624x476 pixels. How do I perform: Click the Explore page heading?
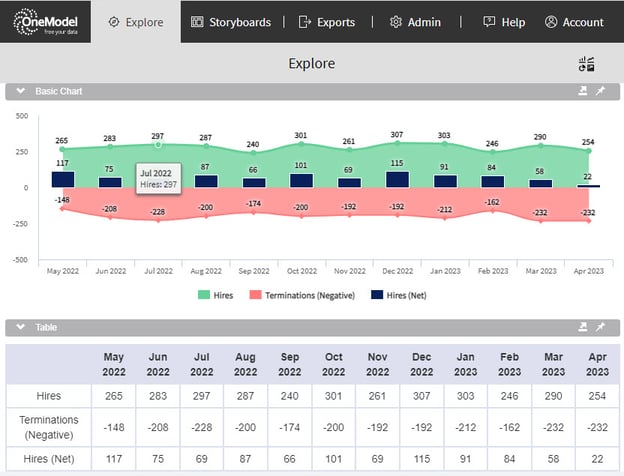pos(312,63)
